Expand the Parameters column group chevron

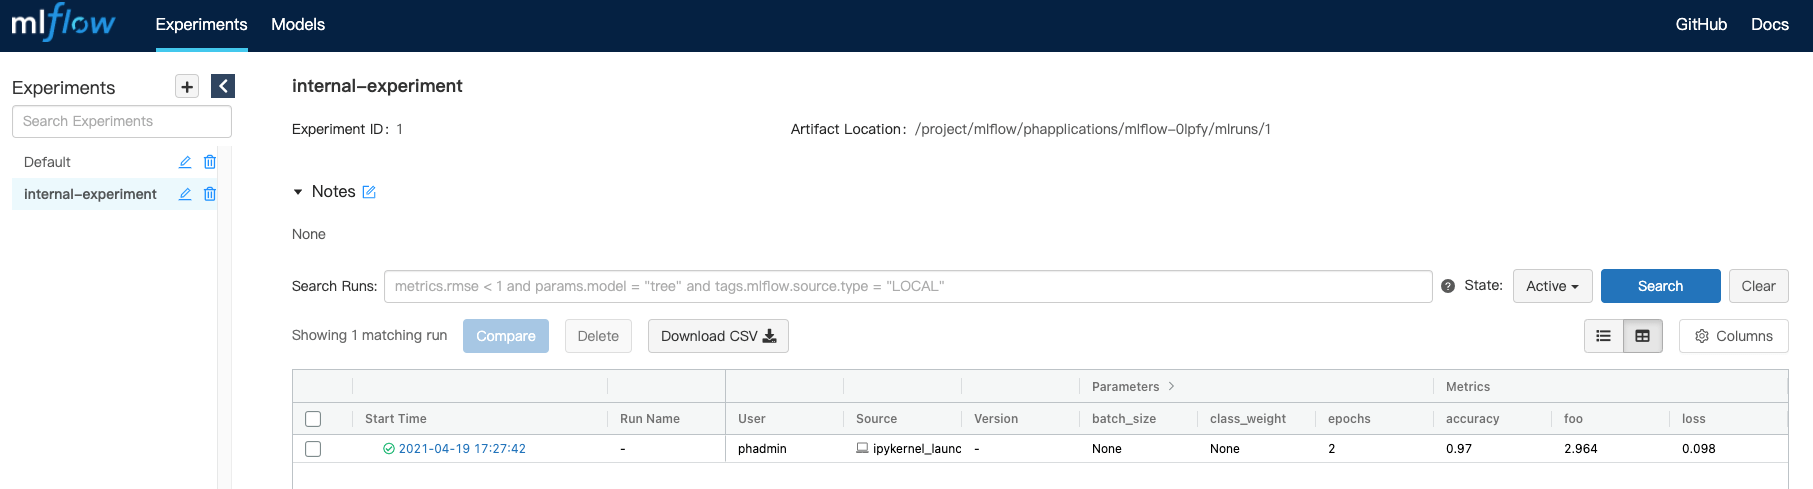[1171, 386]
